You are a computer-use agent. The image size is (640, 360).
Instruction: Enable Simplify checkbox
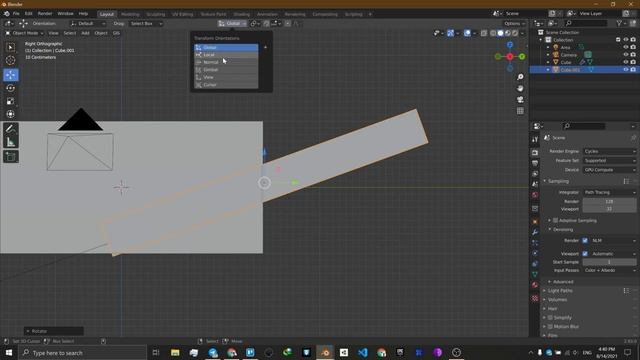pos(550,318)
